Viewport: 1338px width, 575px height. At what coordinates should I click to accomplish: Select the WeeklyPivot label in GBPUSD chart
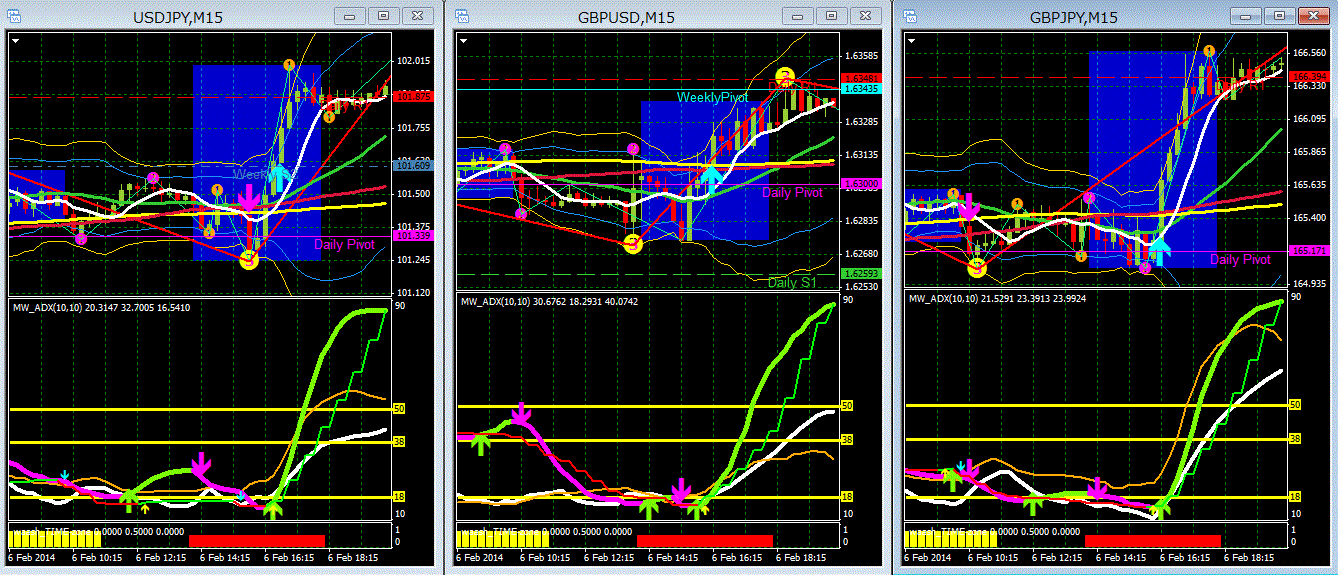click(x=712, y=97)
